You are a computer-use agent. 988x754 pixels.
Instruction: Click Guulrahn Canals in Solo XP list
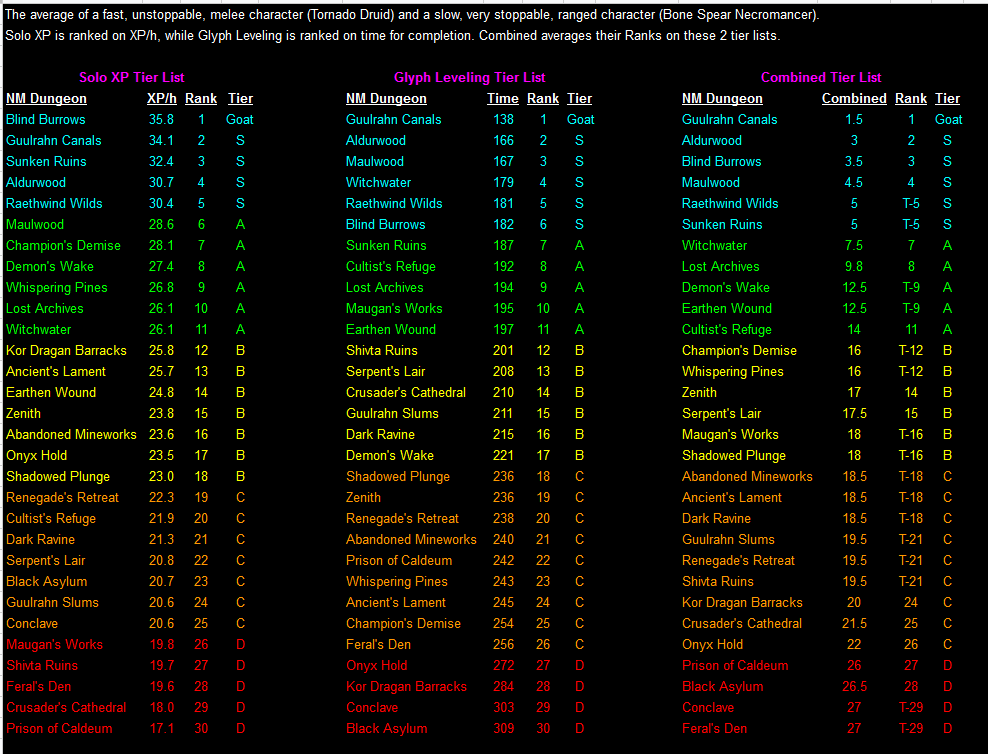tap(54, 140)
